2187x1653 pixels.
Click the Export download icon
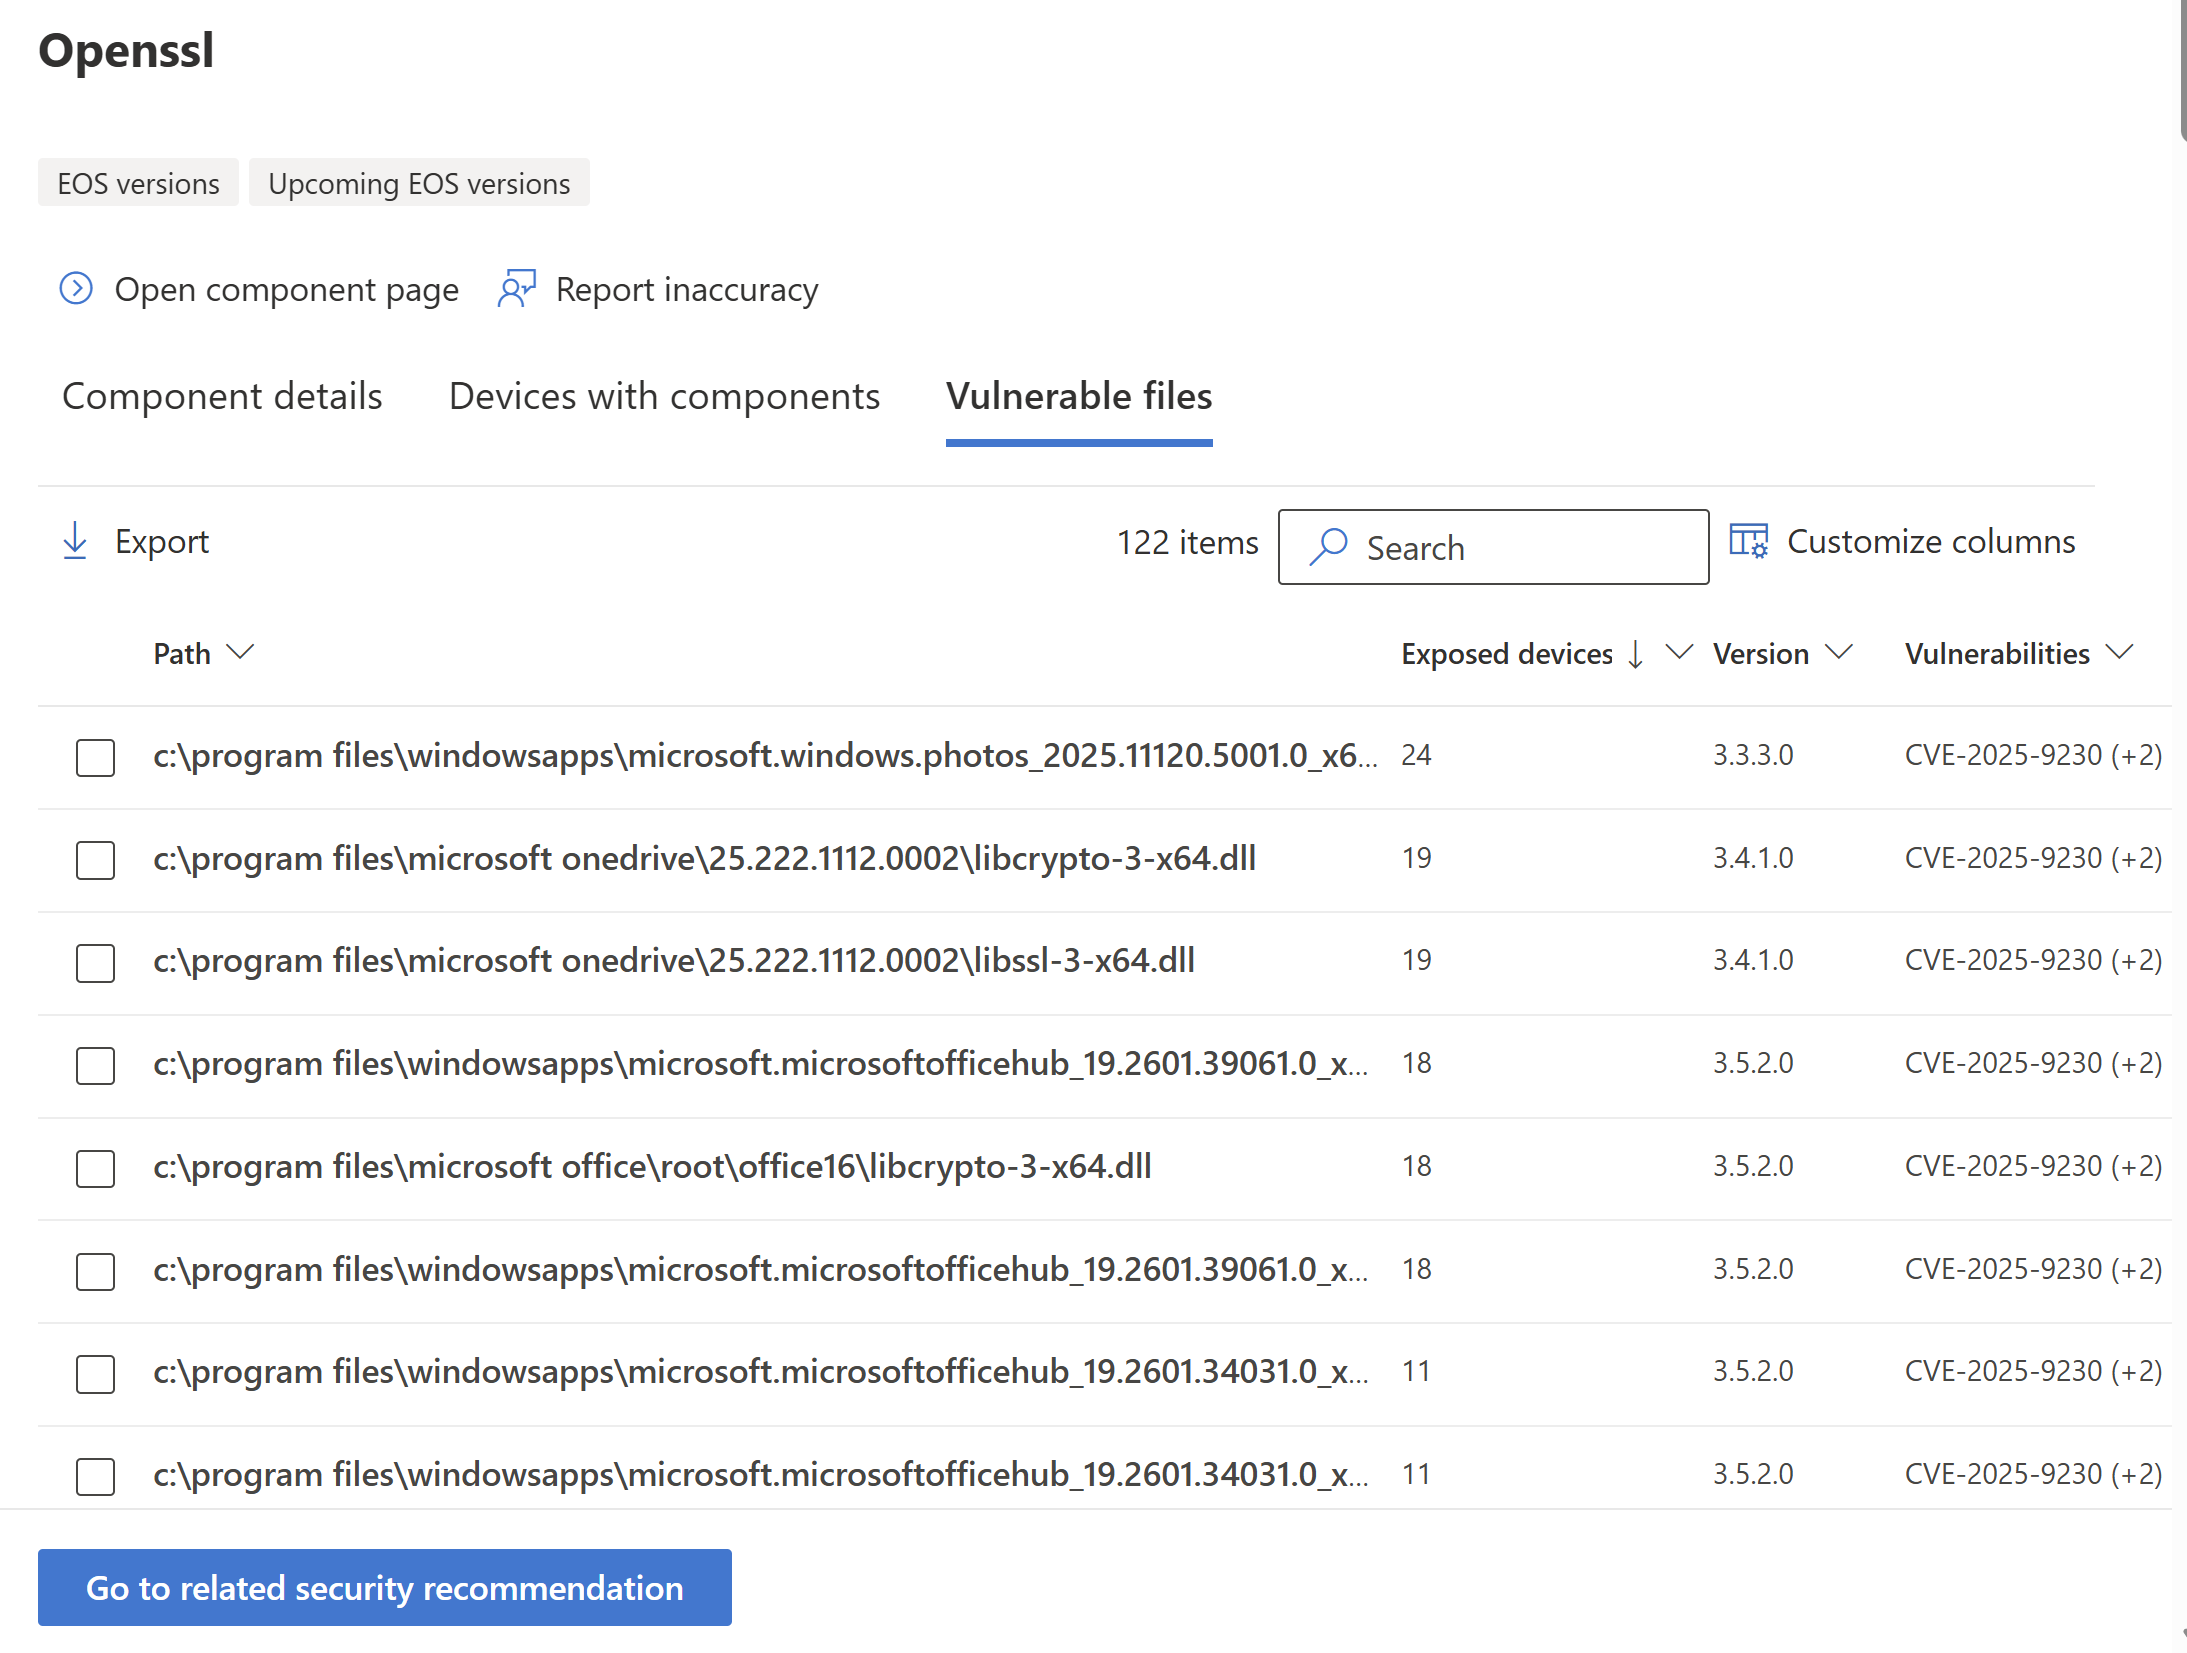pyautogui.click(x=75, y=541)
